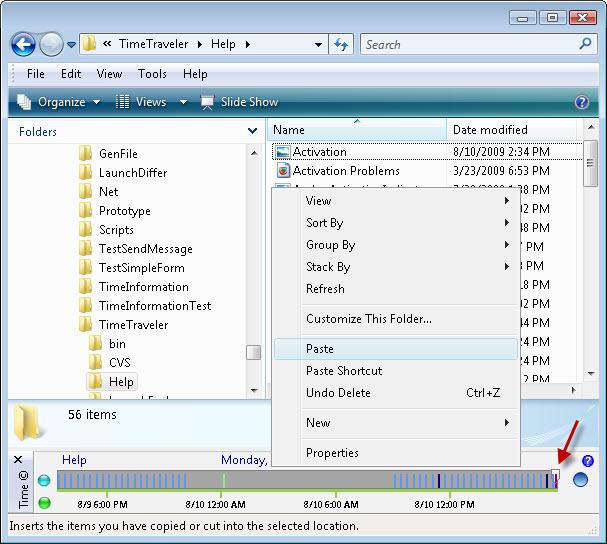This screenshot has height=544, width=607.
Task: Sort by the Name column header
Action: (x=356, y=129)
